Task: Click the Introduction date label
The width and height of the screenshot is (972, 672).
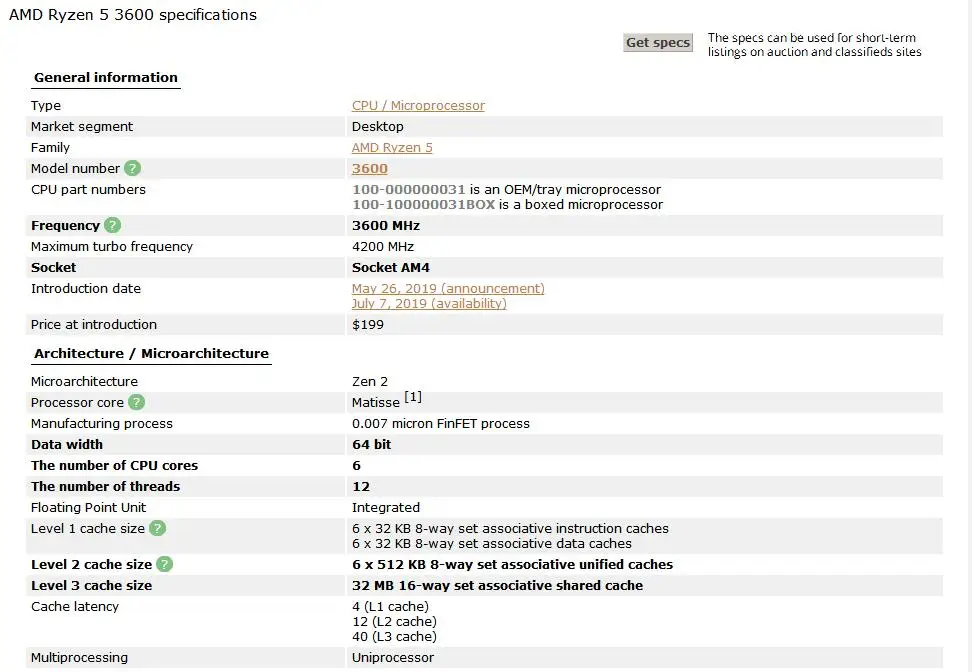Action: (86, 288)
